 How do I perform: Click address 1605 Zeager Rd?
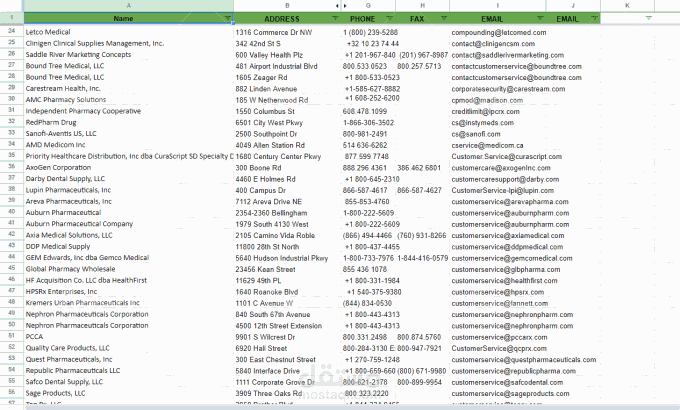[x=287, y=77]
